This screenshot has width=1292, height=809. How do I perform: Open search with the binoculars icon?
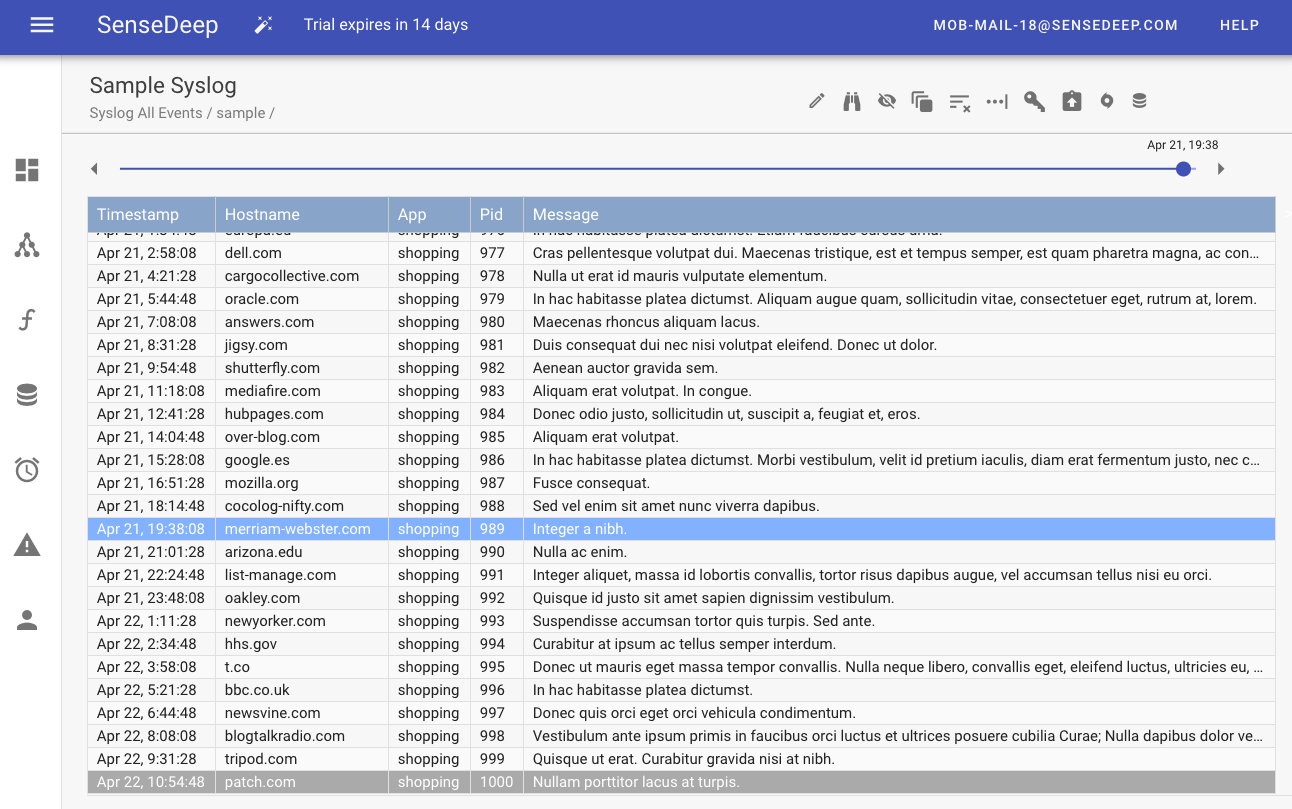point(852,101)
